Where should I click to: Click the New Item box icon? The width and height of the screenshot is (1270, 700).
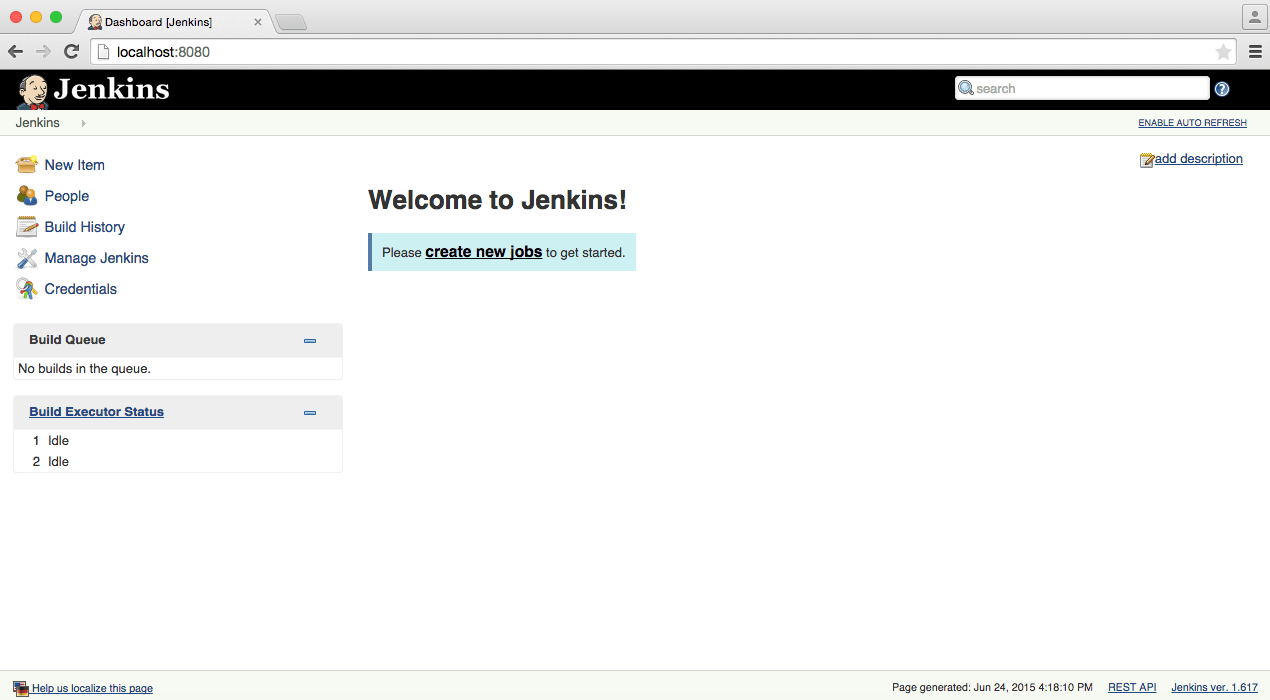click(27, 165)
